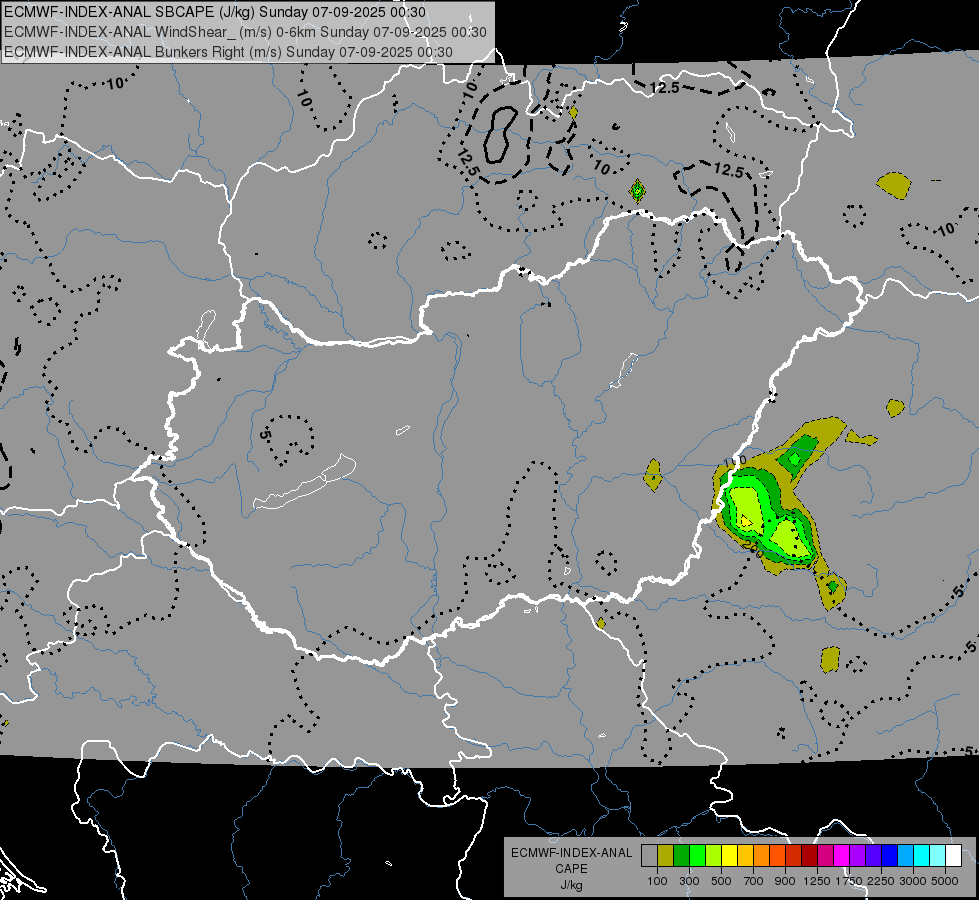Pick the bright magenta legend swatch

(x=842, y=855)
